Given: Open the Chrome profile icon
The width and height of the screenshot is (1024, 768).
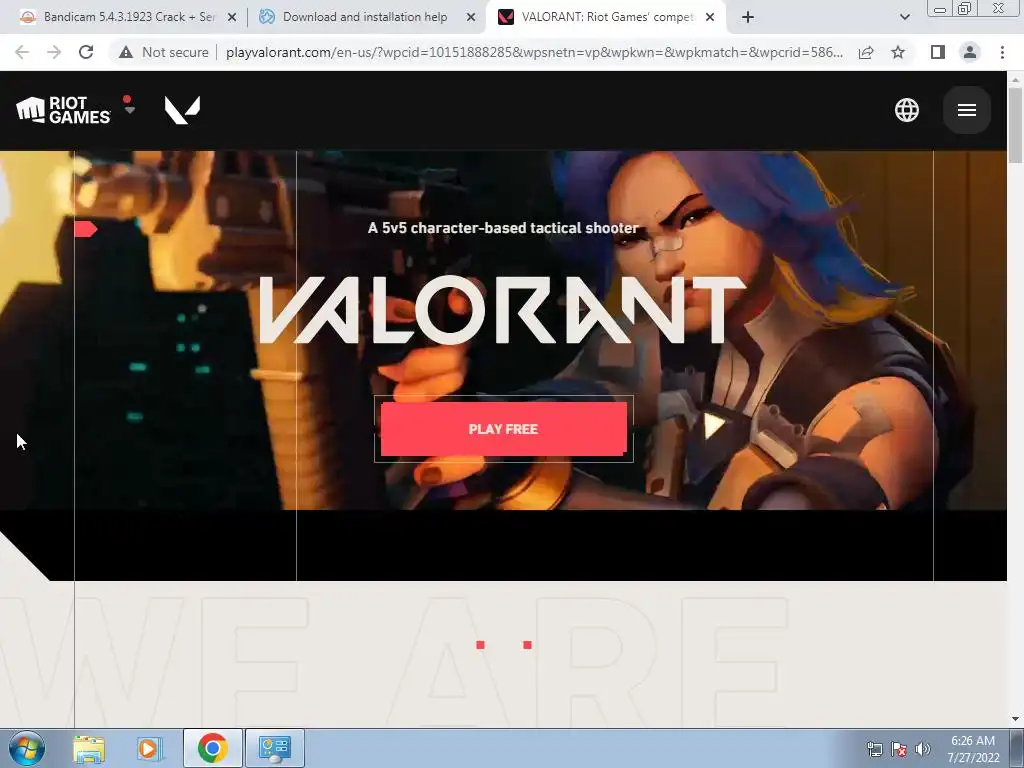Looking at the screenshot, I should (970, 52).
